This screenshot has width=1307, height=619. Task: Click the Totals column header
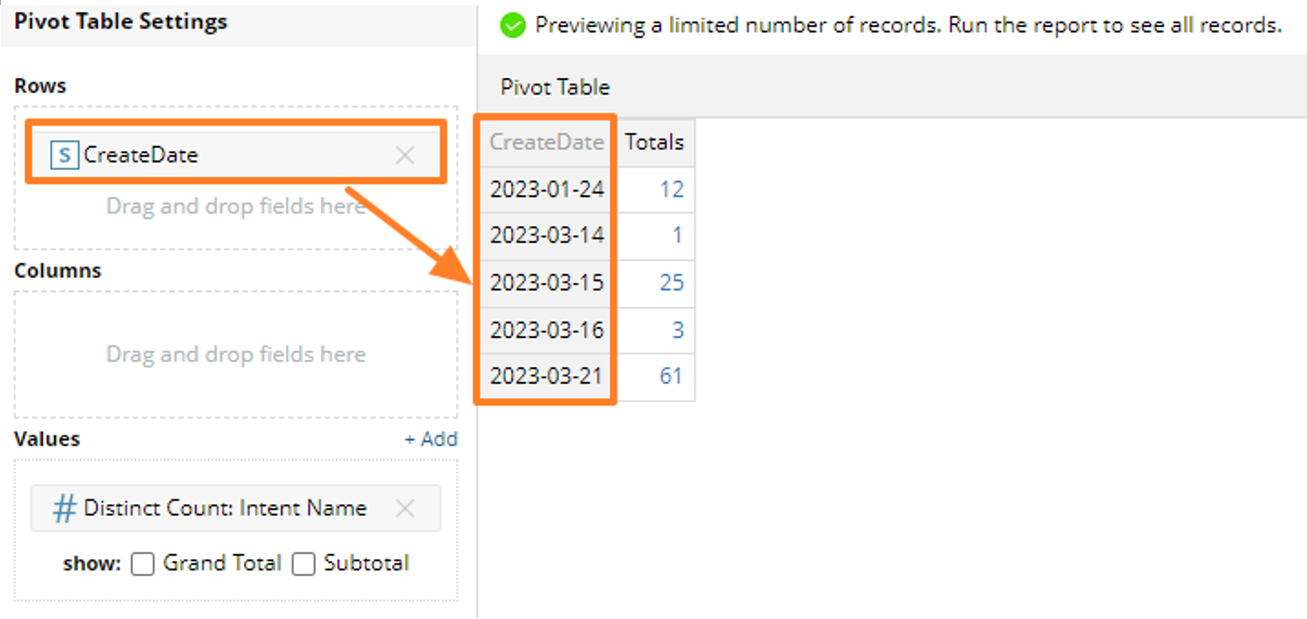pyautogui.click(x=654, y=142)
